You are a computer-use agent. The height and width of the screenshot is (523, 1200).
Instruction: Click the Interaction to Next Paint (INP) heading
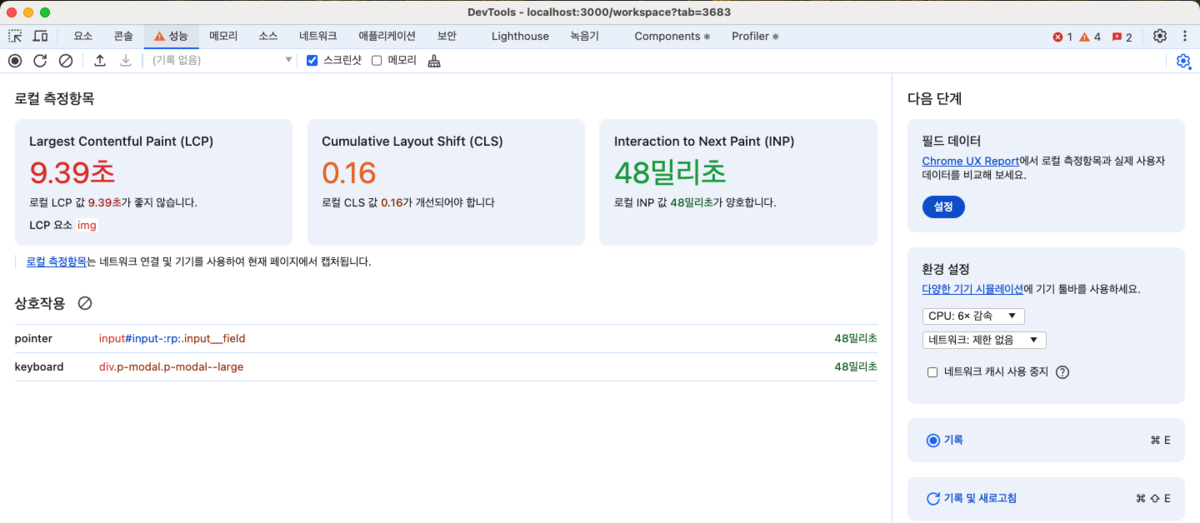[704, 141]
